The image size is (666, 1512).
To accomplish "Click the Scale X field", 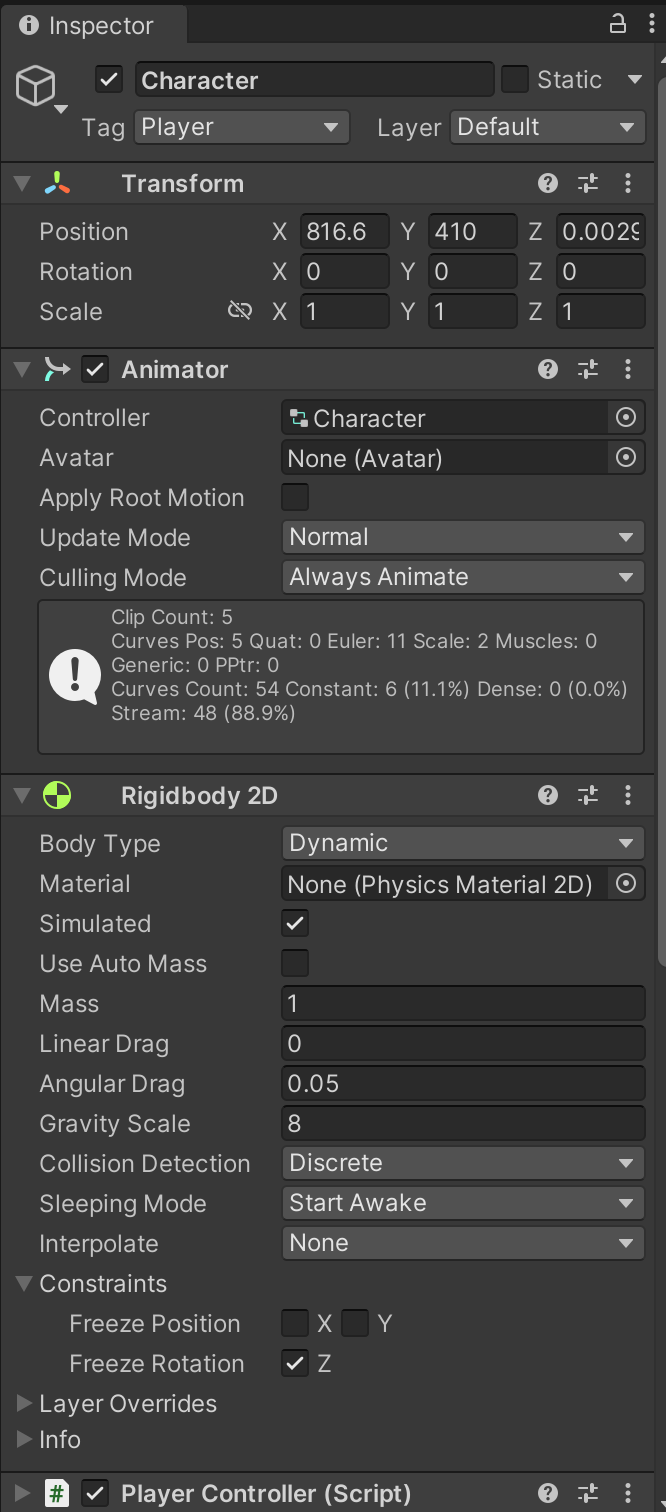I will [x=345, y=311].
